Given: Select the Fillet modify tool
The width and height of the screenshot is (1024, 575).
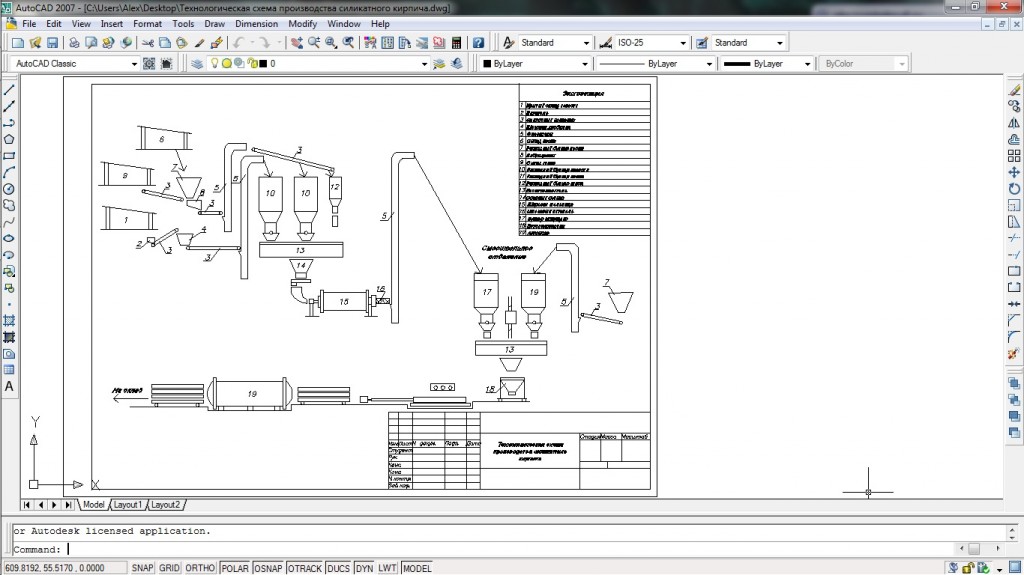Looking at the screenshot, I should tap(1014, 337).
